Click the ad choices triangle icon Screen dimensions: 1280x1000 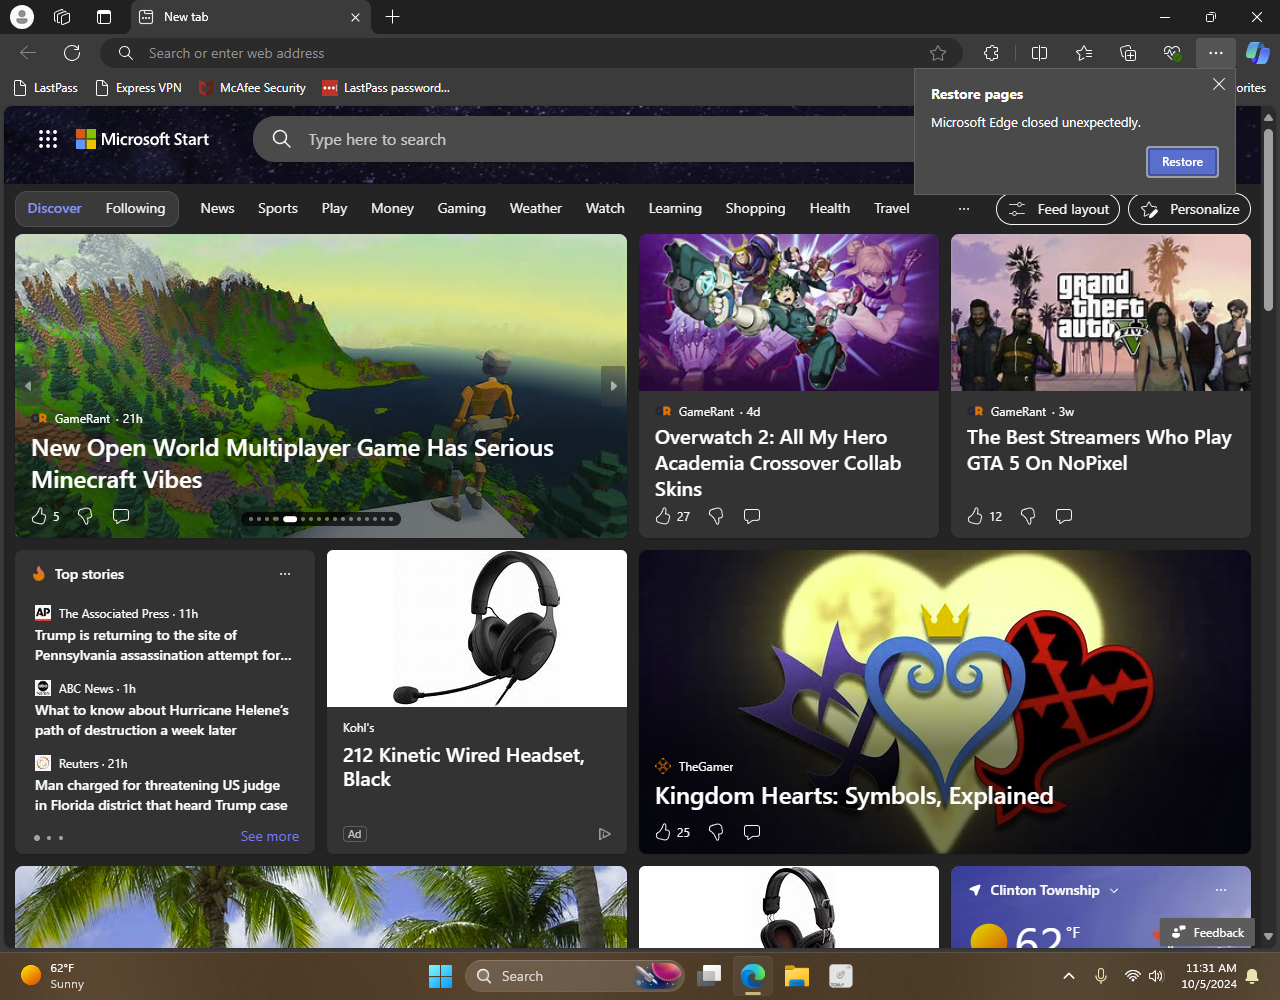pos(604,834)
